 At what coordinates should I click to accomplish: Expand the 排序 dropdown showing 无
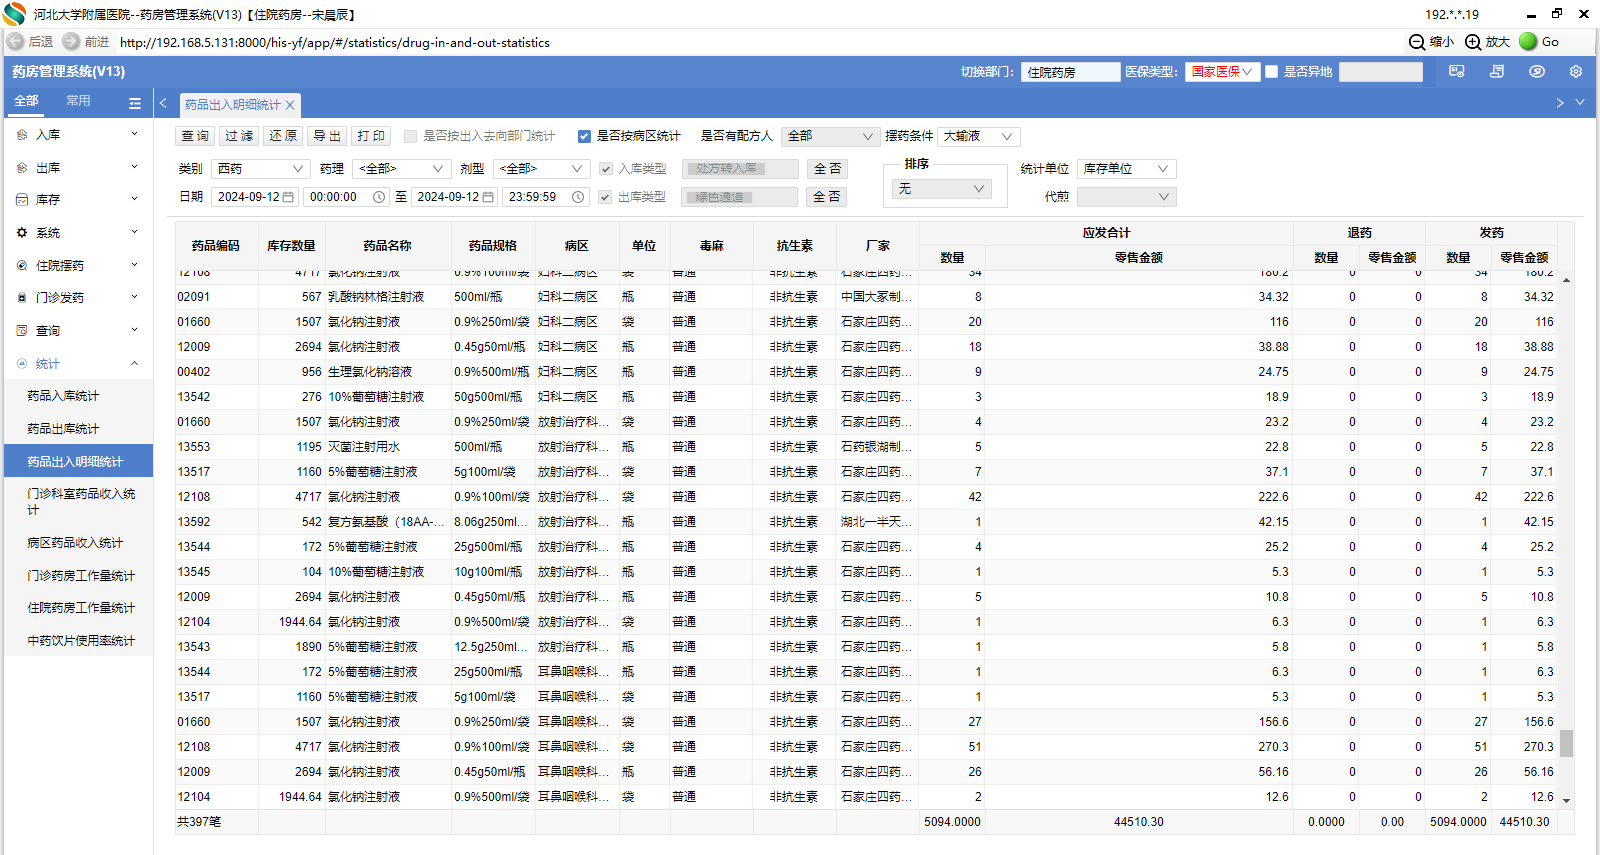pyautogui.click(x=941, y=189)
